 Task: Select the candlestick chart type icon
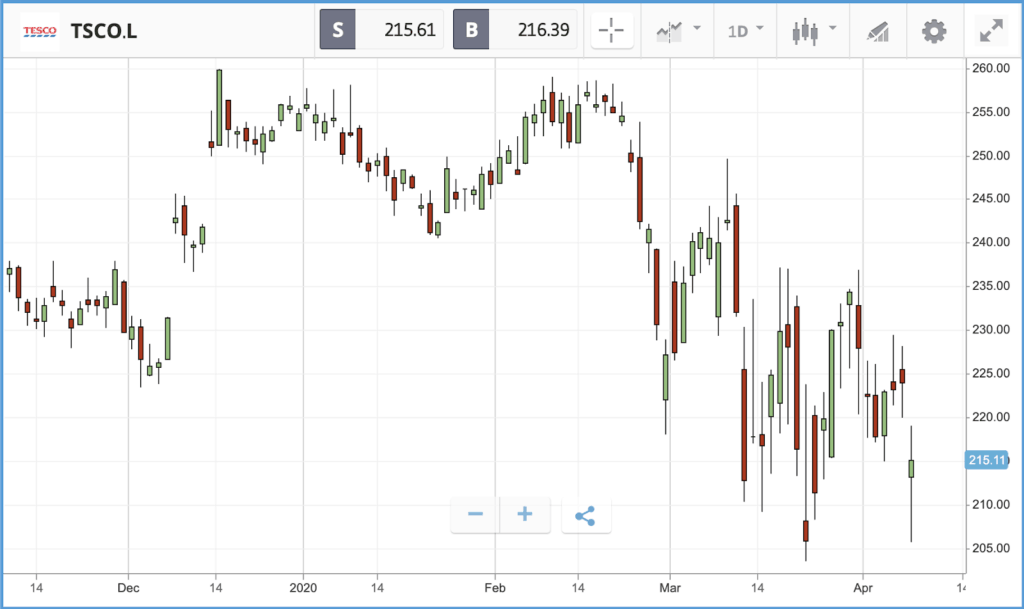coord(805,31)
